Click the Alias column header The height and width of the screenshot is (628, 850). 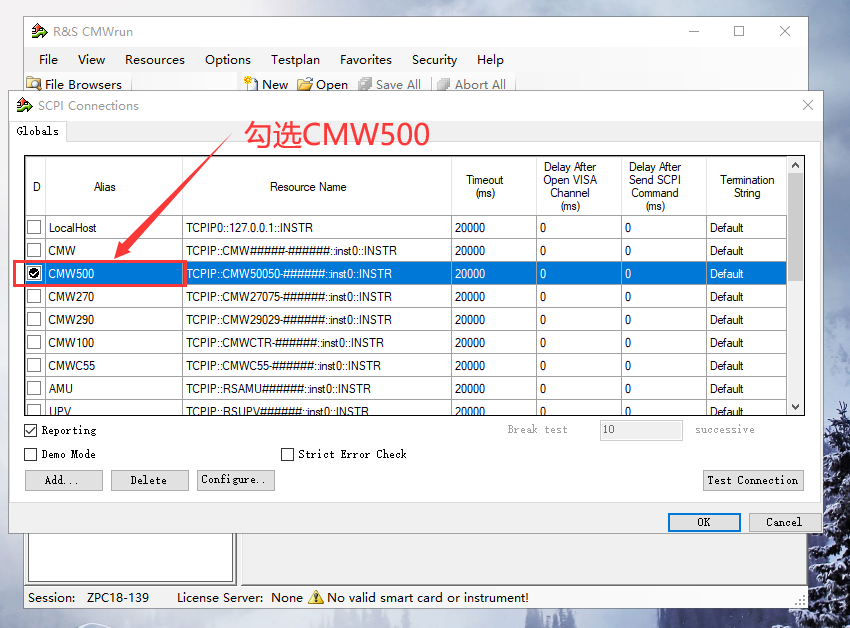coord(114,187)
